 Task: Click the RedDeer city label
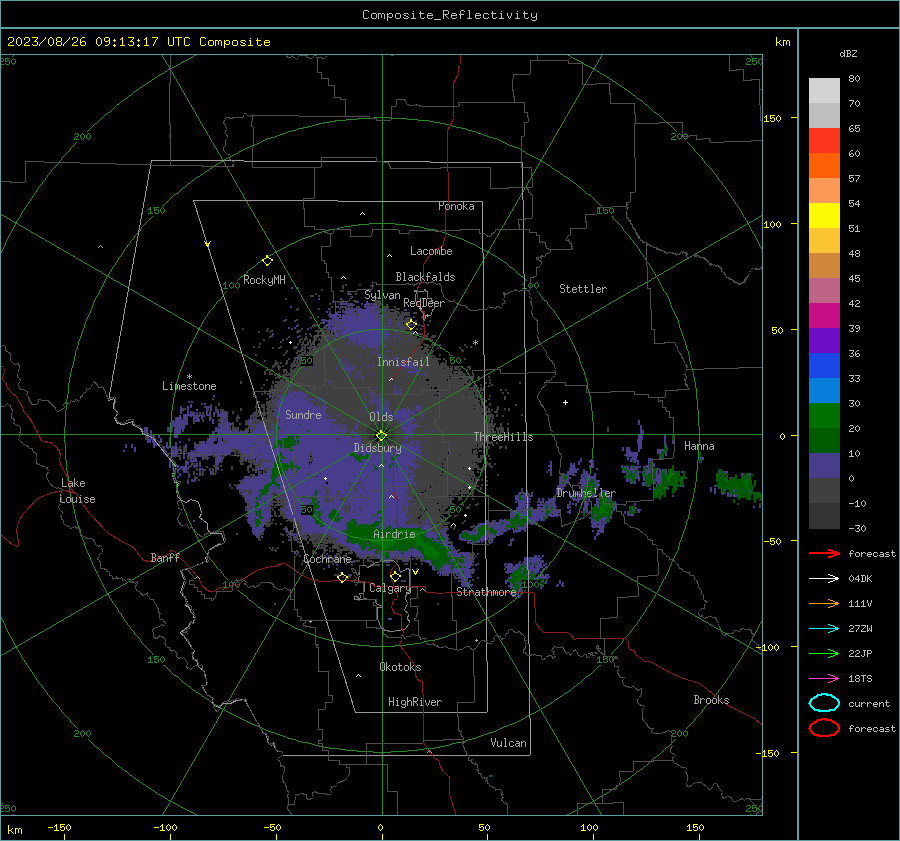click(x=424, y=303)
